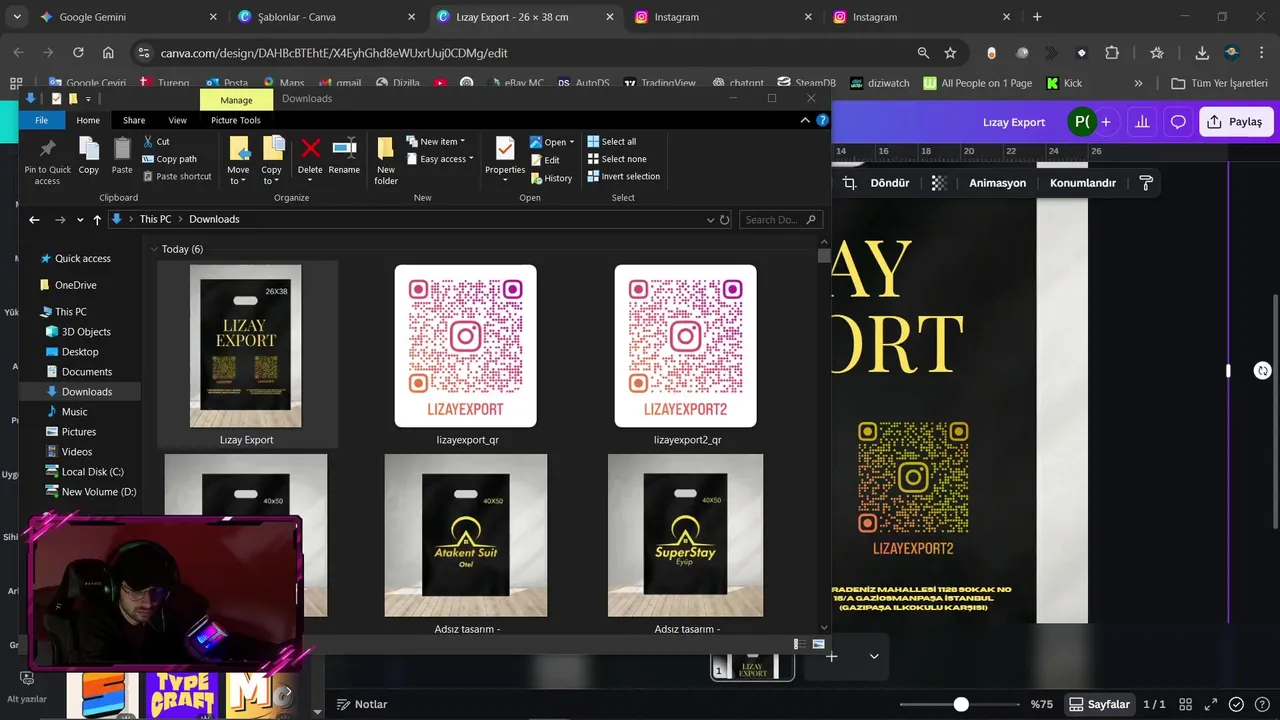Click Select none in the Explorer ribbon
This screenshot has height=720, width=1280.
[616, 159]
